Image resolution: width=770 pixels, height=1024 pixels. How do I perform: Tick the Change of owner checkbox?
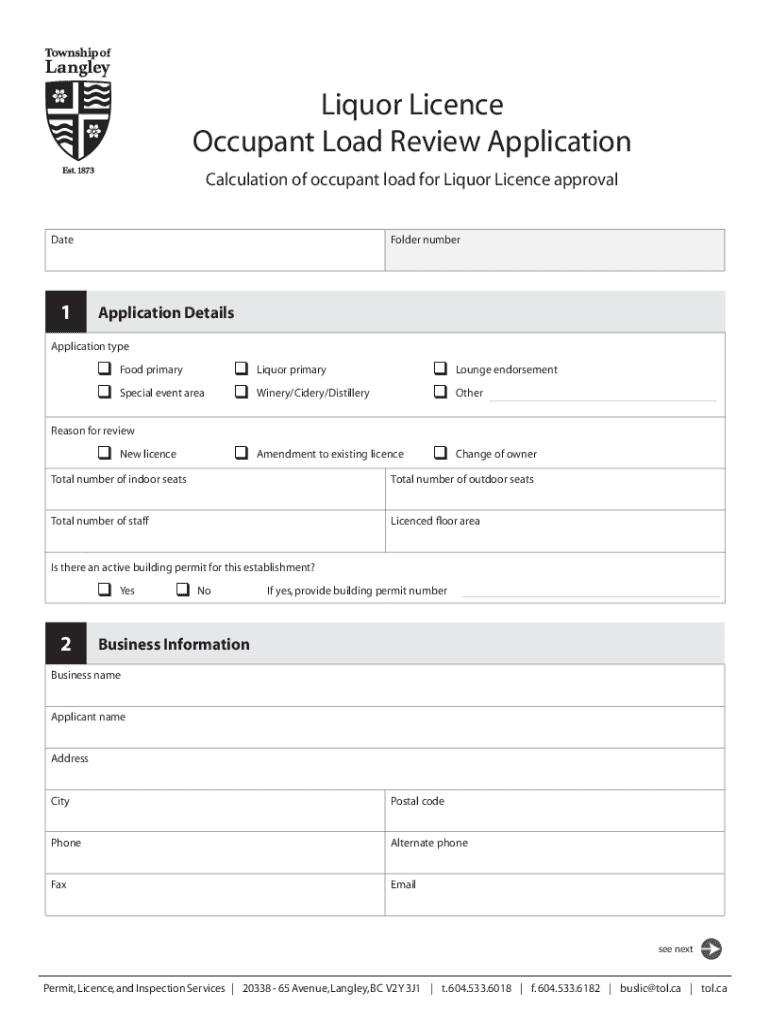point(440,453)
